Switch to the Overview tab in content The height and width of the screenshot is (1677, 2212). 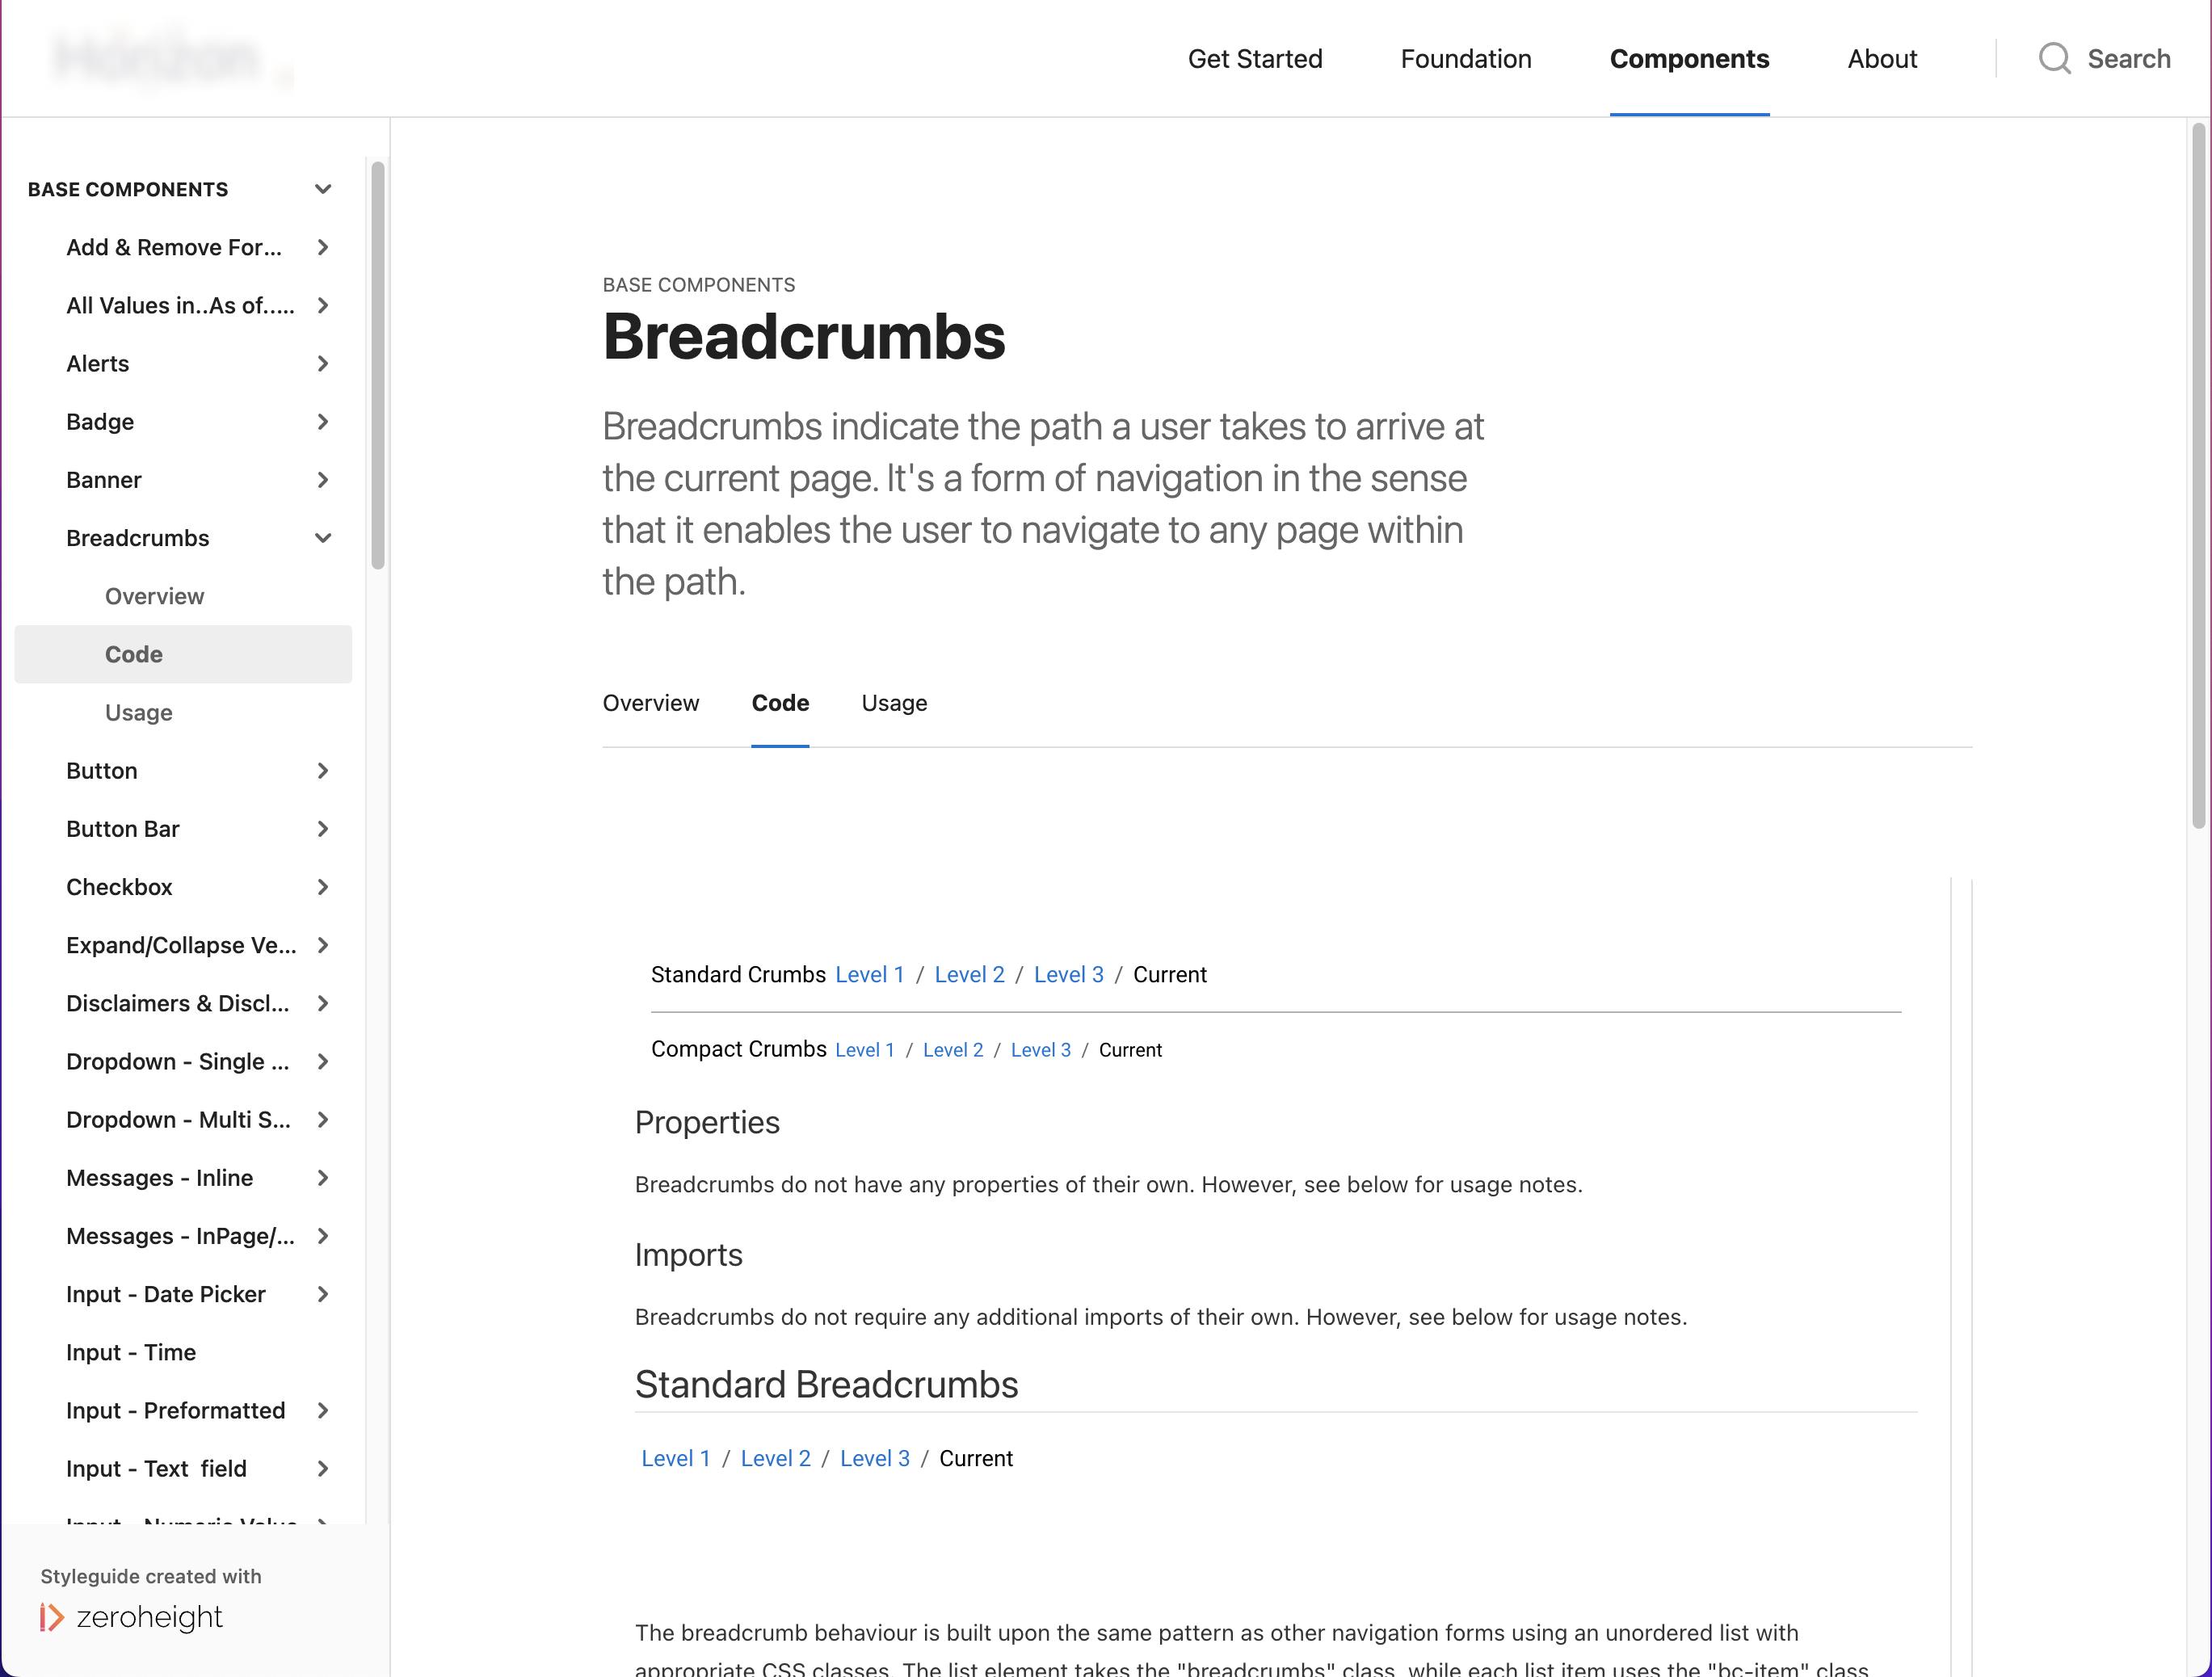[650, 703]
